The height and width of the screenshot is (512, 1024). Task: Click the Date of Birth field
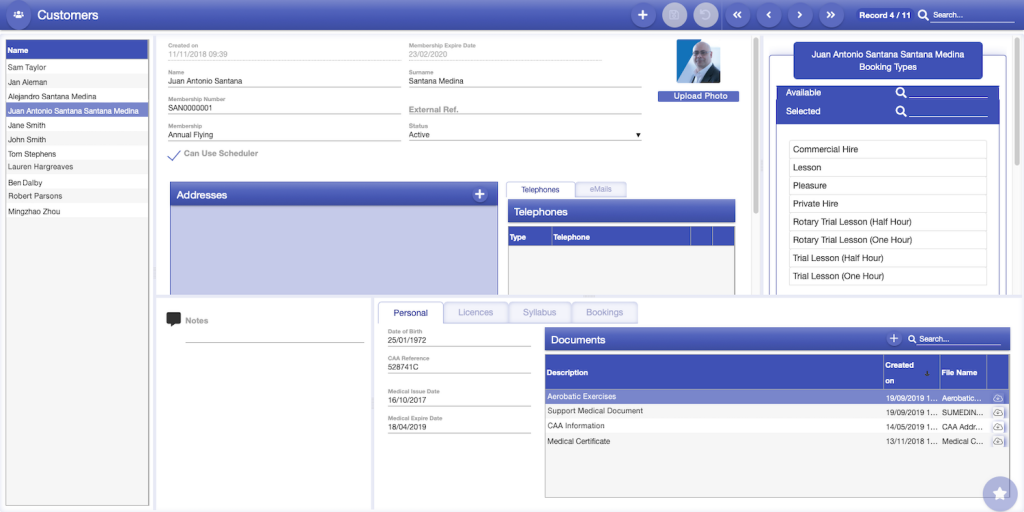click(x=459, y=340)
